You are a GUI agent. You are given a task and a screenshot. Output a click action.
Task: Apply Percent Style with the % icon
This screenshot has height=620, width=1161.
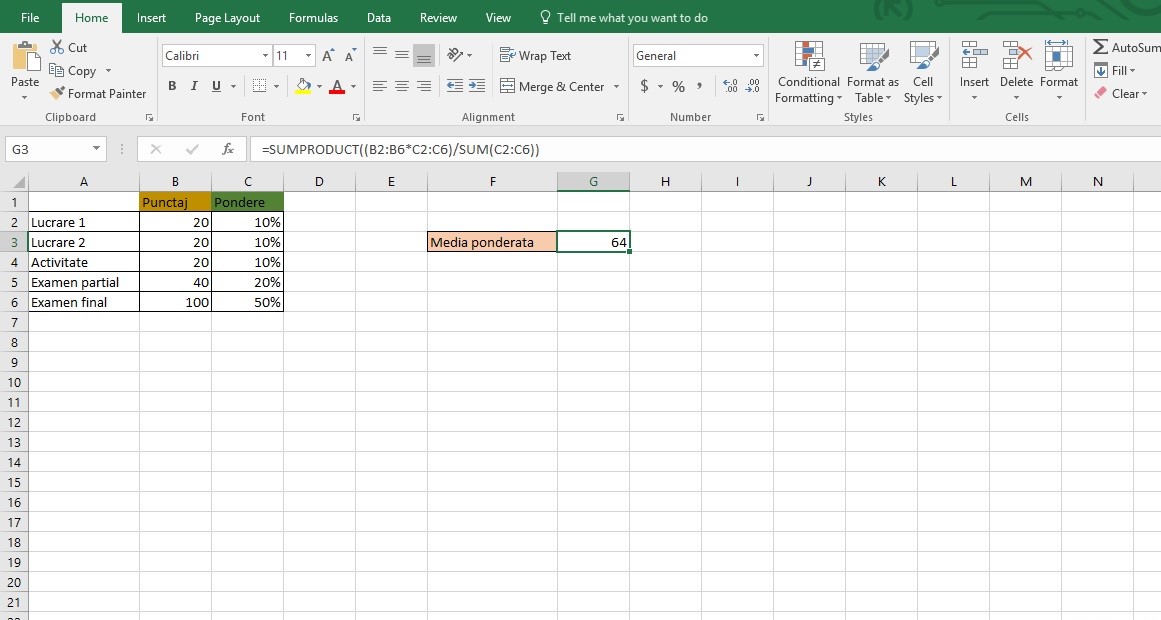tap(677, 87)
